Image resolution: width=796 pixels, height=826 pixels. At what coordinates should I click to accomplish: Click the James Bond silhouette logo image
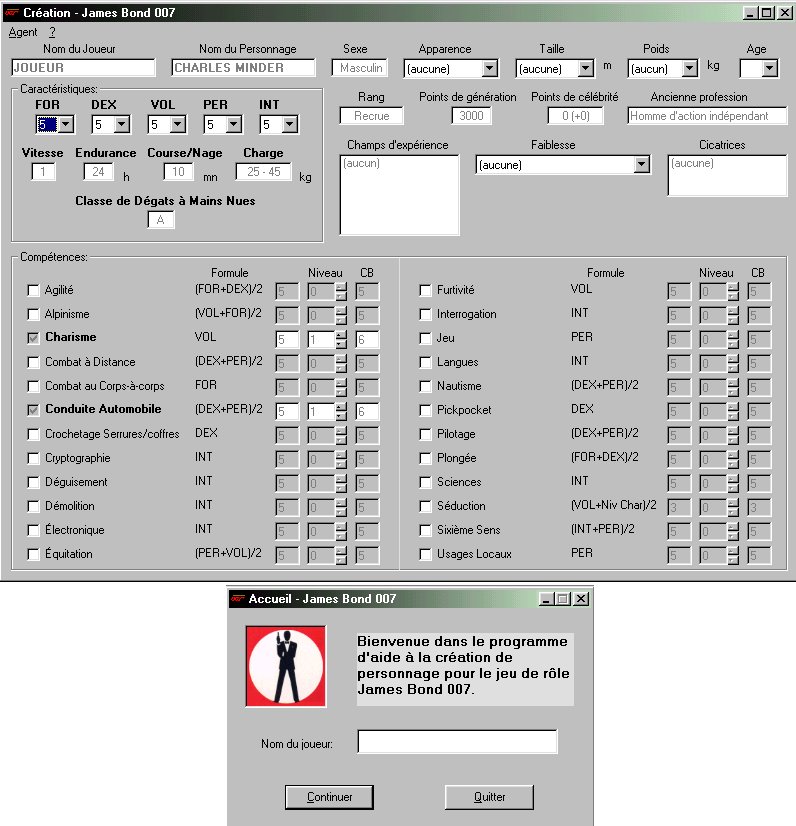click(286, 666)
